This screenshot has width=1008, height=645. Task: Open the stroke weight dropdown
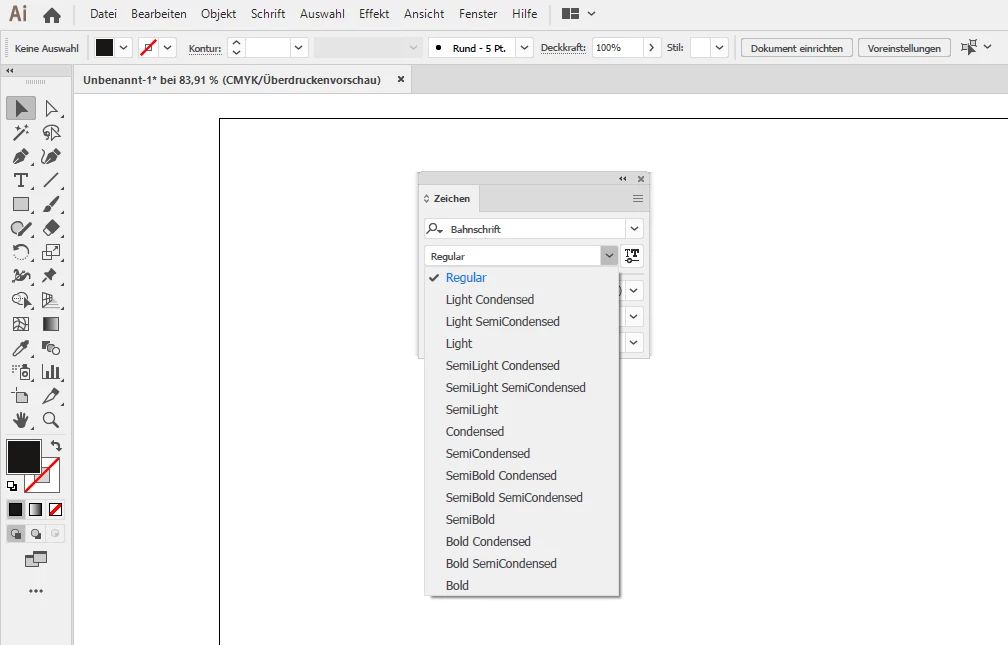coord(298,48)
